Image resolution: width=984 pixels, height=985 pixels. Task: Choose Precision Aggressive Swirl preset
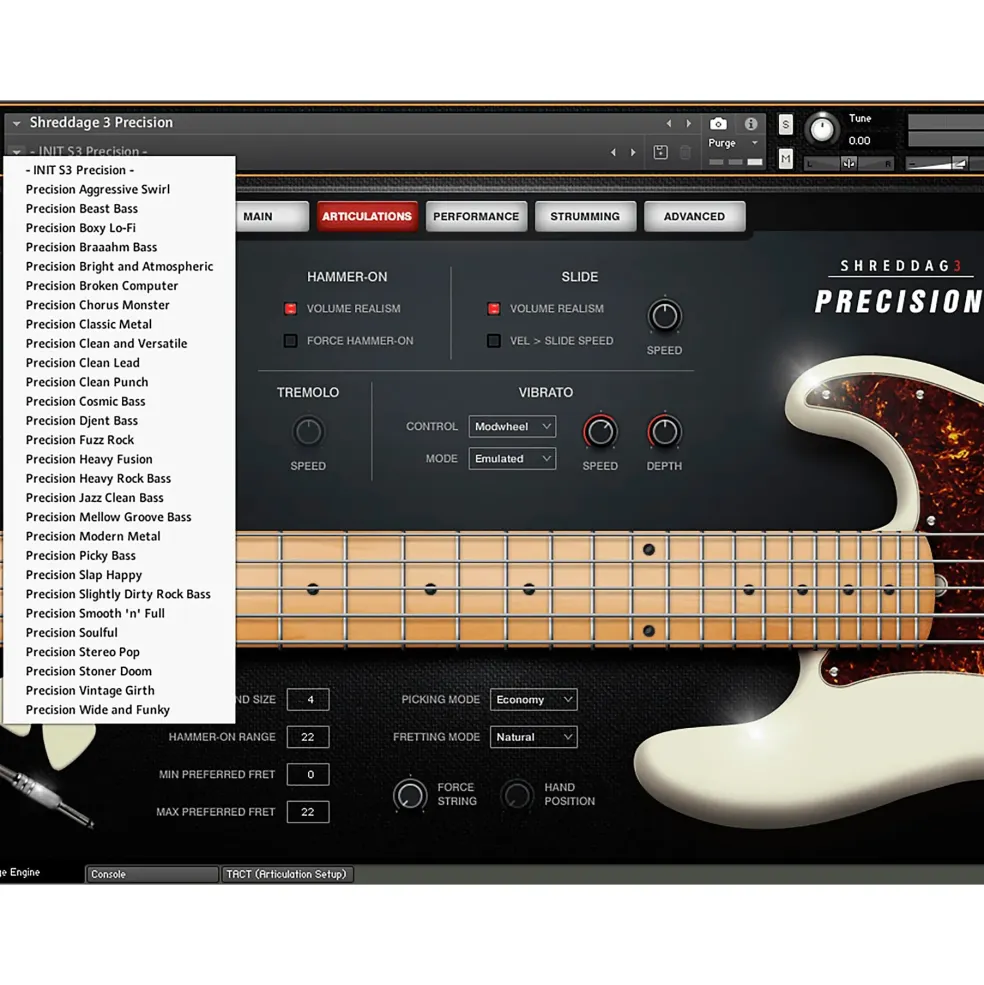coord(119,189)
